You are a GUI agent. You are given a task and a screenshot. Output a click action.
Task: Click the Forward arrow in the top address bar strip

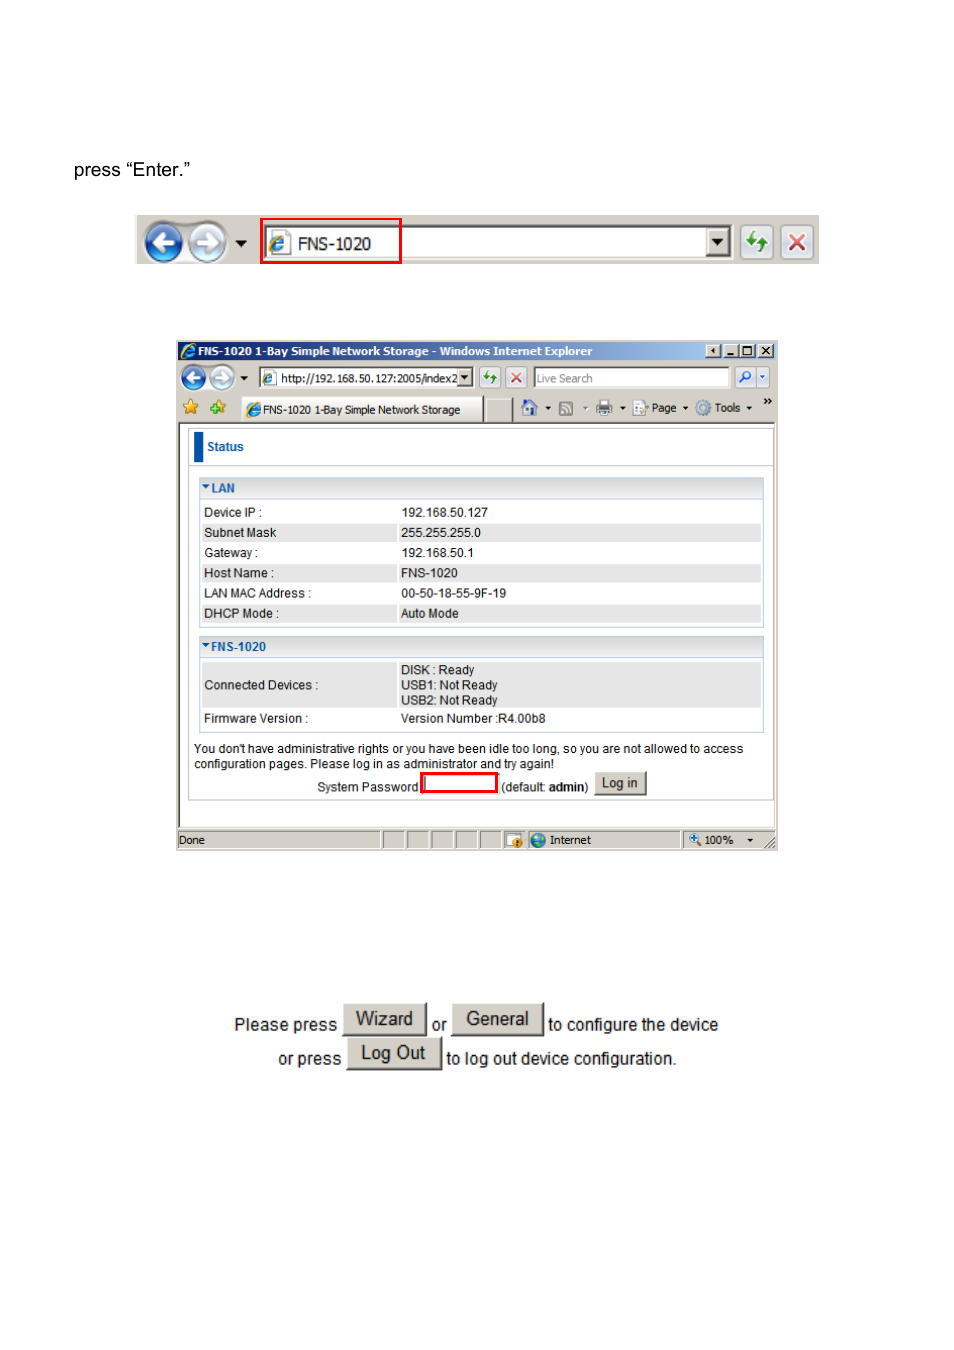tap(207, 242)
